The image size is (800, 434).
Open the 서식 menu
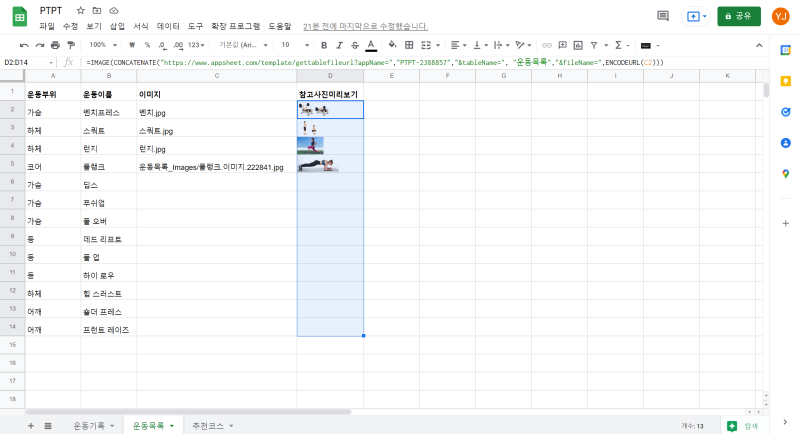(x=141, y=26)
